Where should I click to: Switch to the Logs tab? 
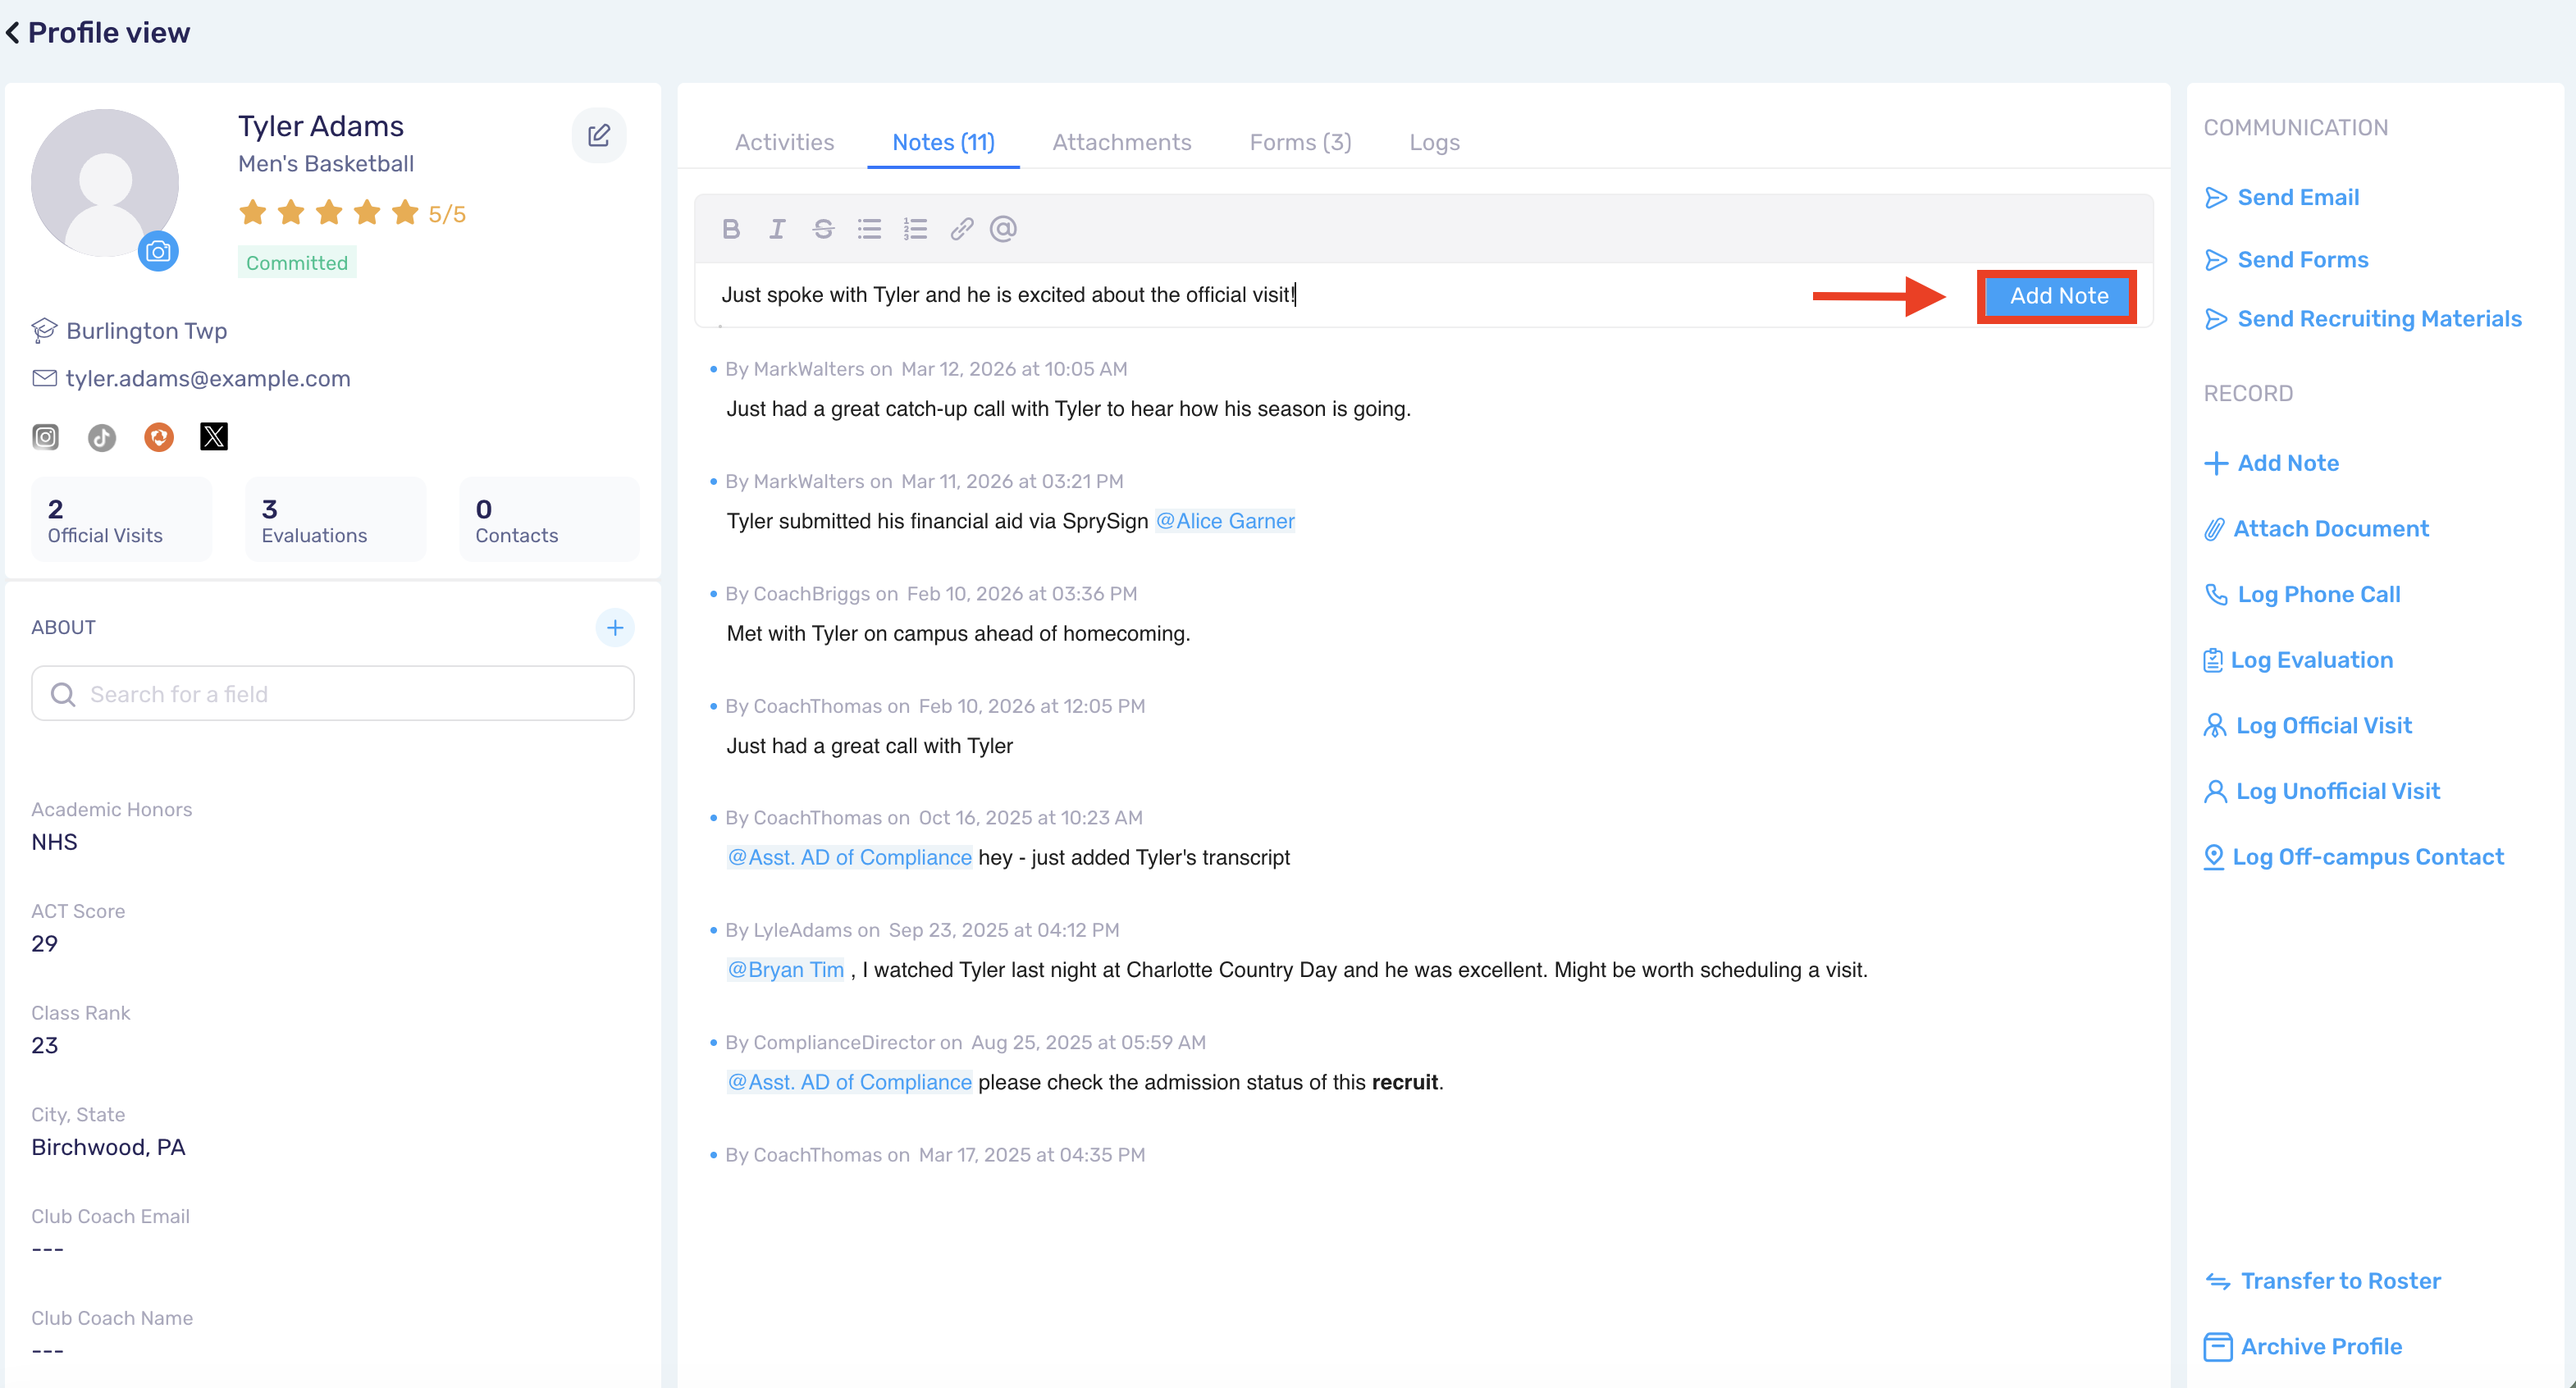[1434, 142]
